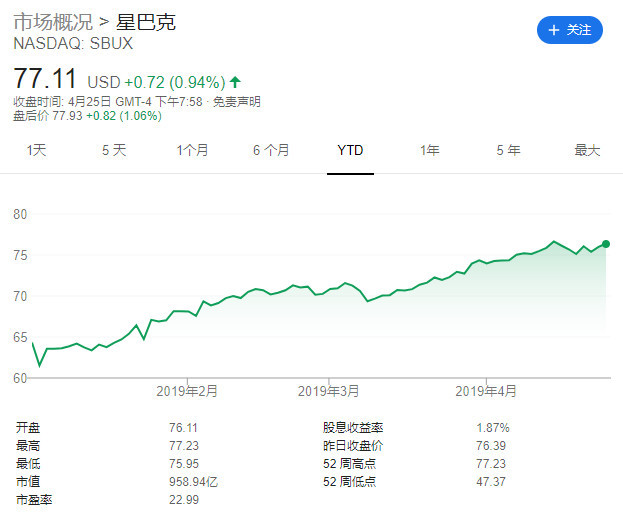Click the green up-arrow price indicator
Image resolution: width=623 pixels, height=525 pixels.
[x=235, y=82]
